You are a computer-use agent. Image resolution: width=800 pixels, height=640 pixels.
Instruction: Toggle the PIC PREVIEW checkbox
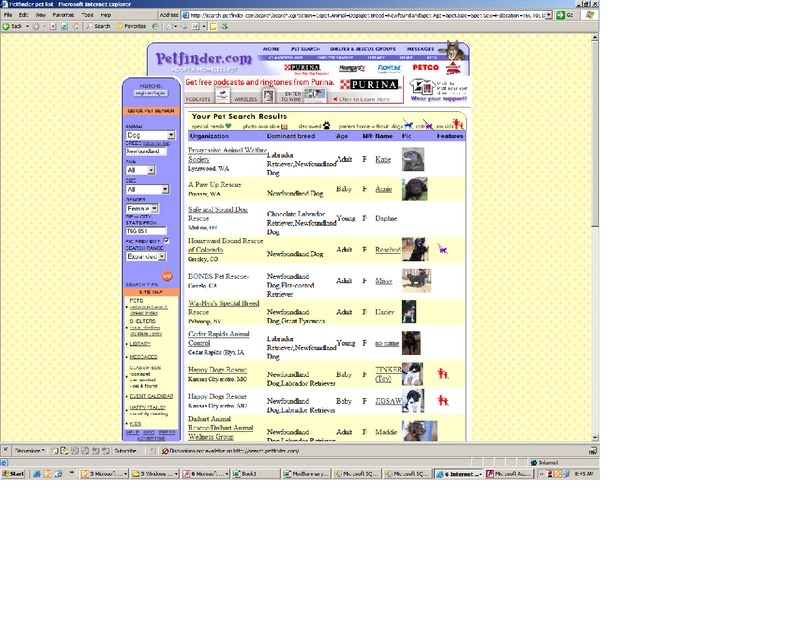(165, 241)
